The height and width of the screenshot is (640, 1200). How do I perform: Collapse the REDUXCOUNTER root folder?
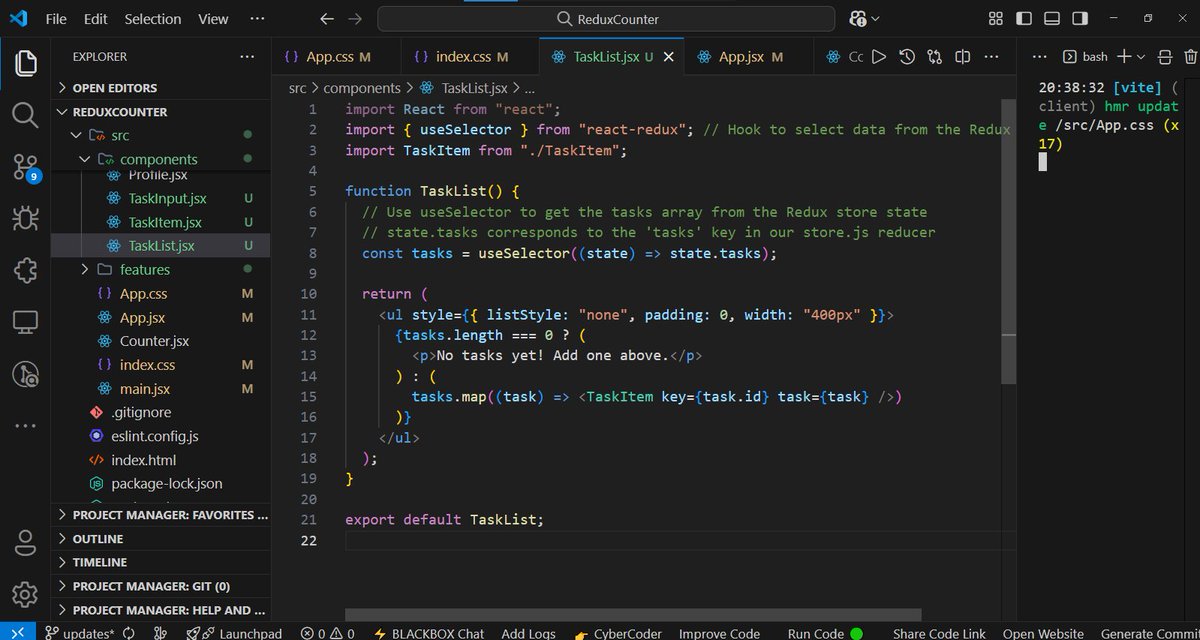[160, 112]
